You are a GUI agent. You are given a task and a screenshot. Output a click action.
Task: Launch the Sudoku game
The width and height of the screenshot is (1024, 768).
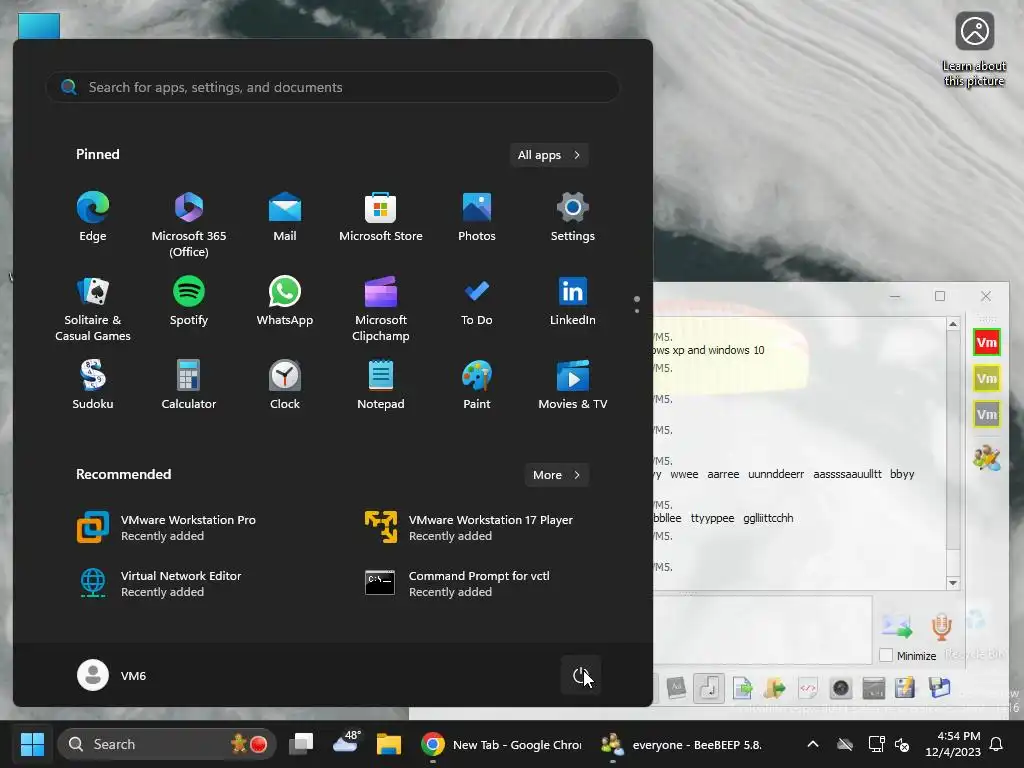click(x=93, y=385)
